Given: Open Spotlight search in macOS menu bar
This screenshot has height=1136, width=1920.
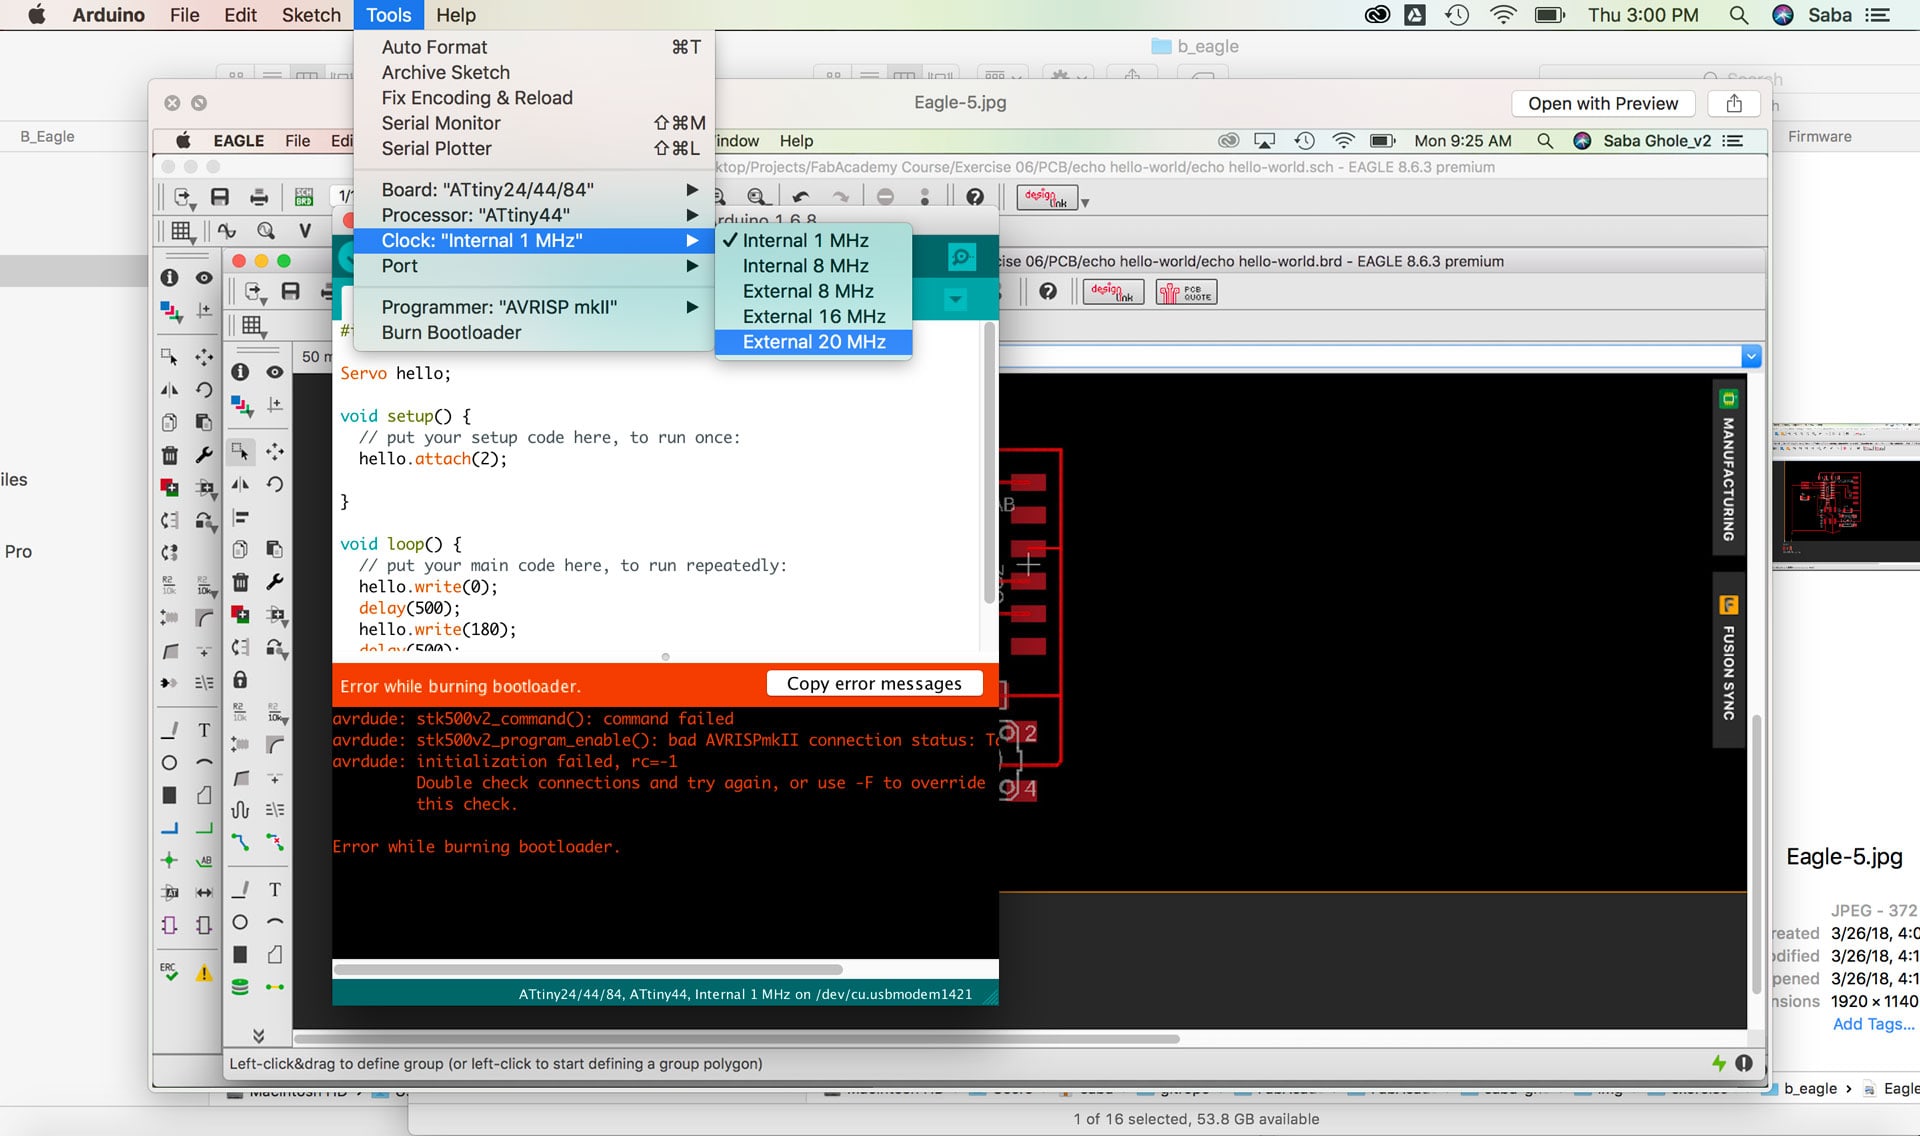Looking at the screenshot, I should point(1739,15).
